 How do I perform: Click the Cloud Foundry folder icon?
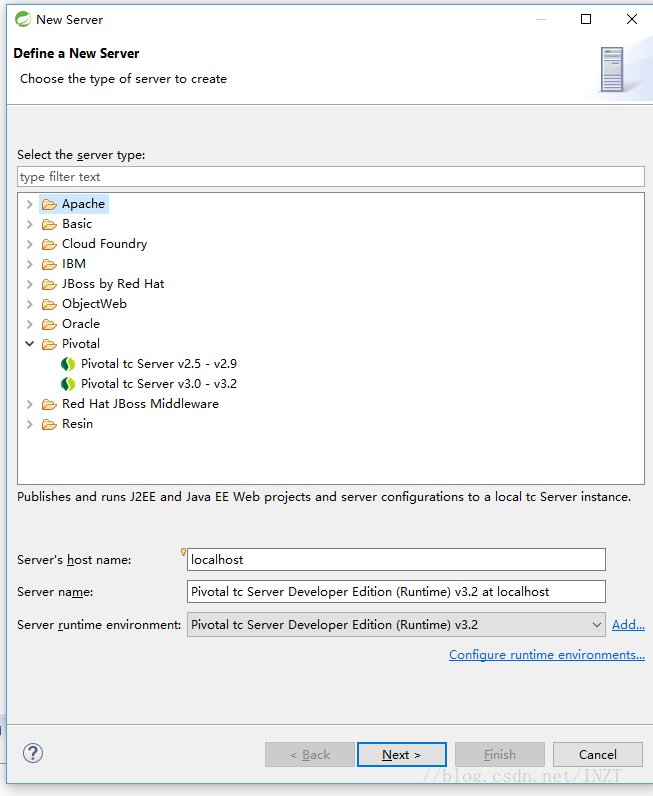point(49,244)
